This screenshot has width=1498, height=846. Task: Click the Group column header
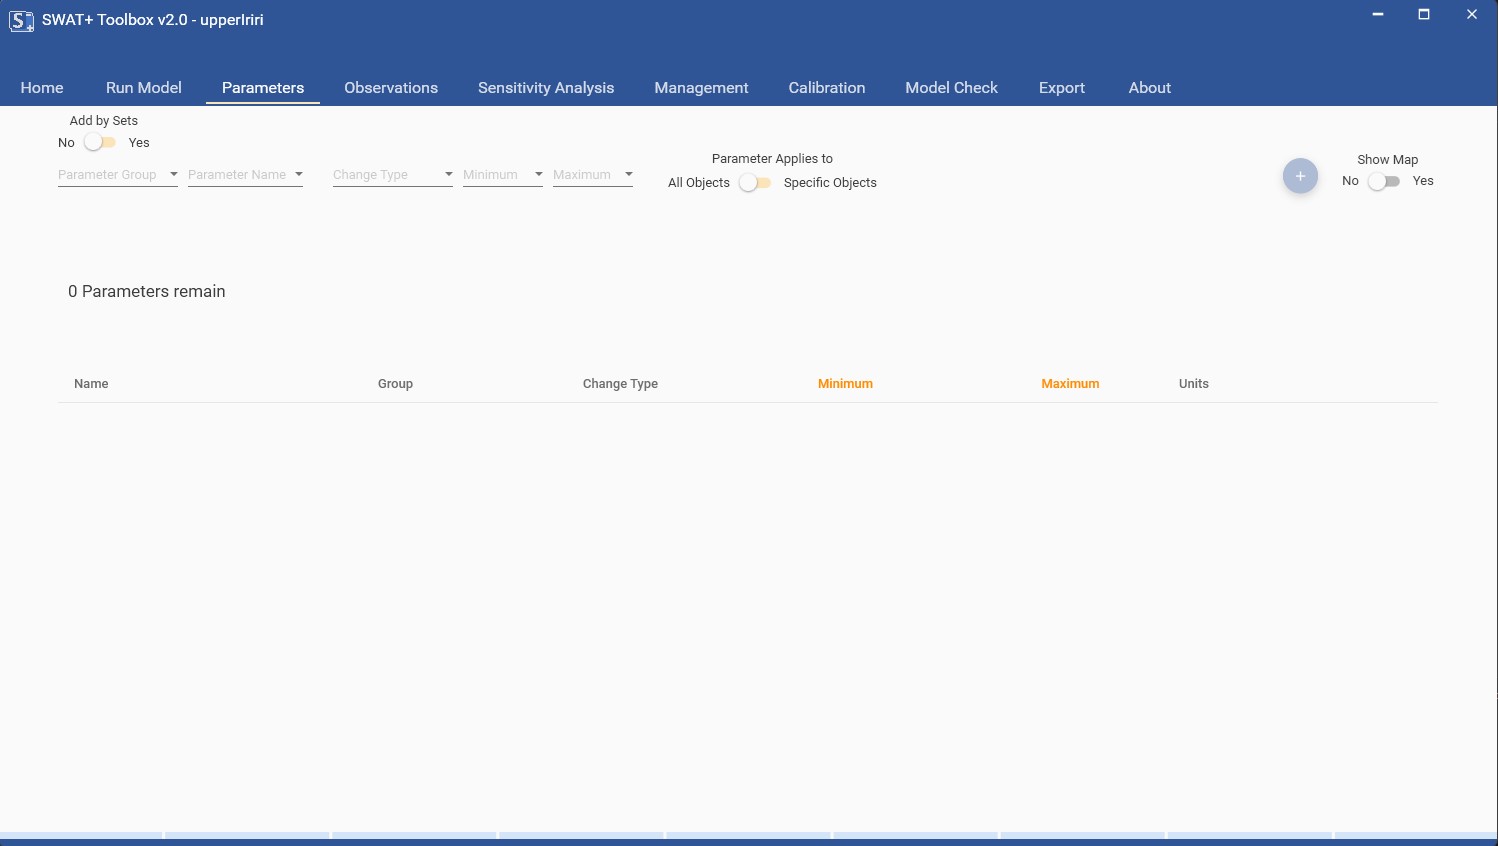395,384
